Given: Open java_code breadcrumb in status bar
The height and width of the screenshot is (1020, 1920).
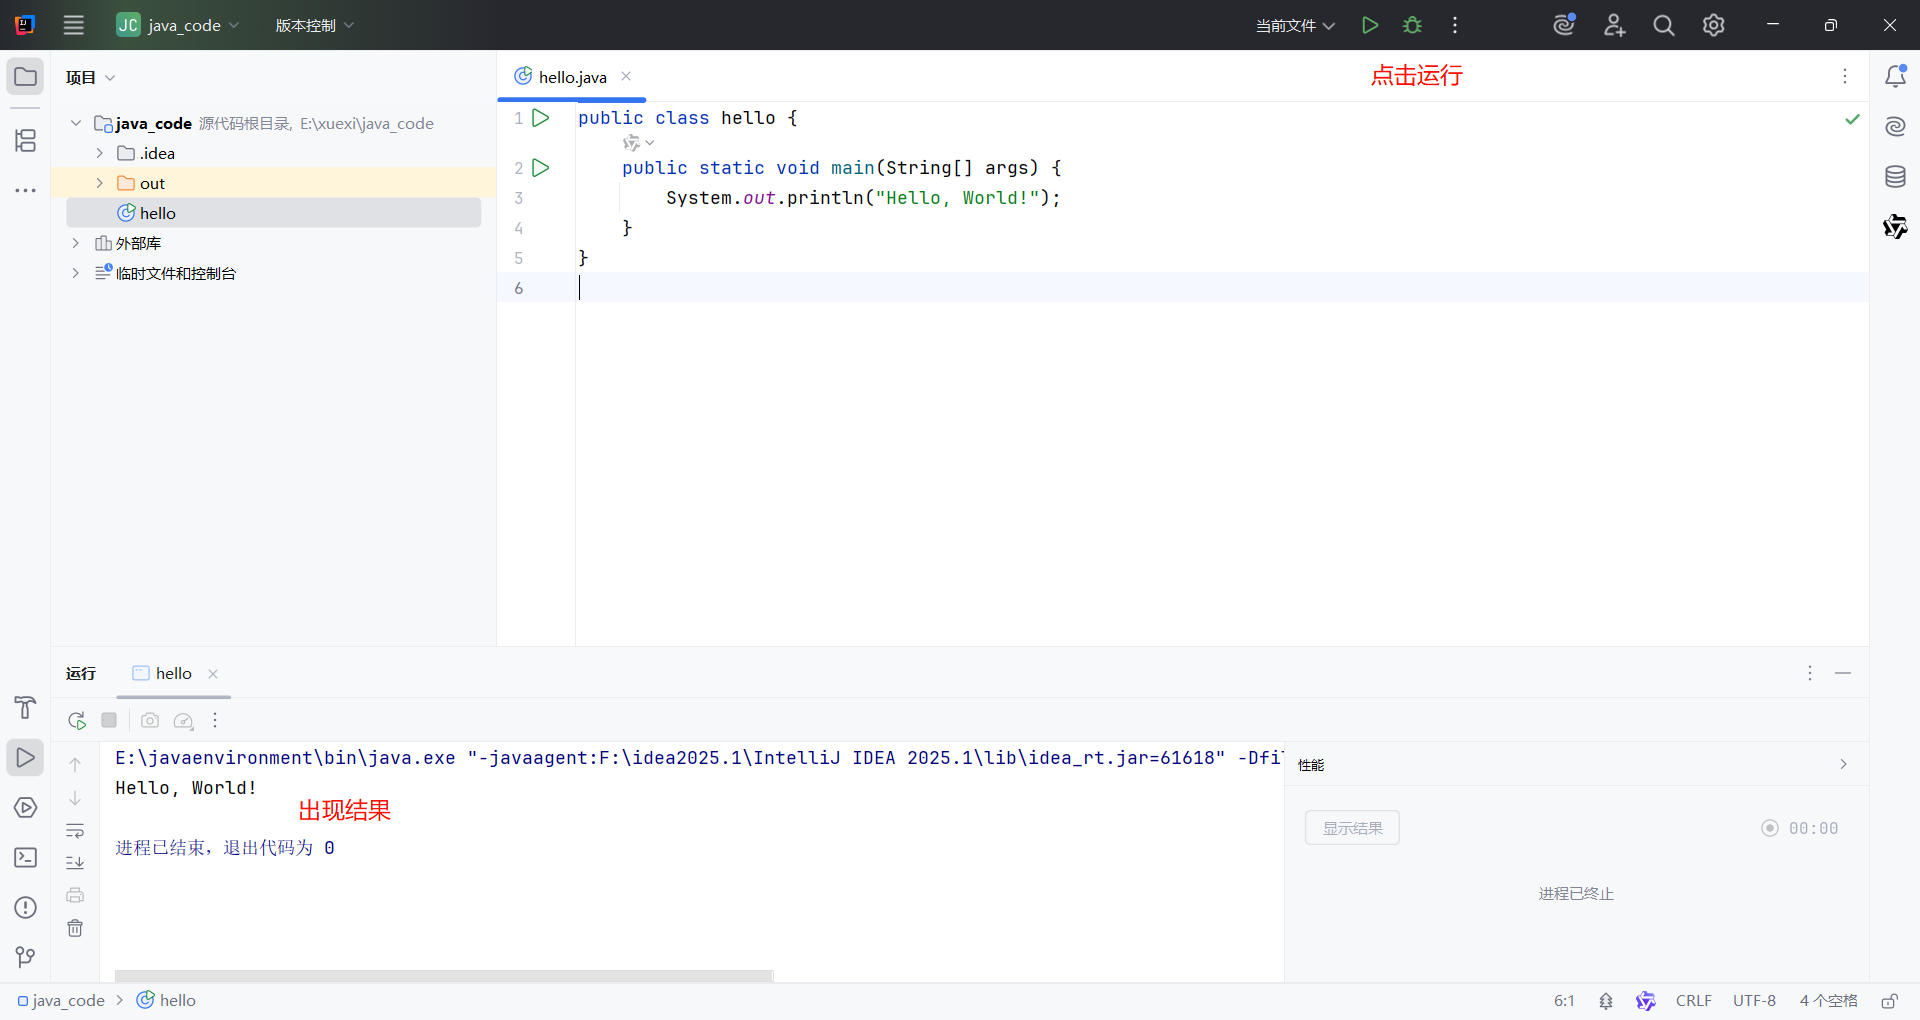Looking at the screenshot, I should pyautogui.click(x=61, y=1001).
